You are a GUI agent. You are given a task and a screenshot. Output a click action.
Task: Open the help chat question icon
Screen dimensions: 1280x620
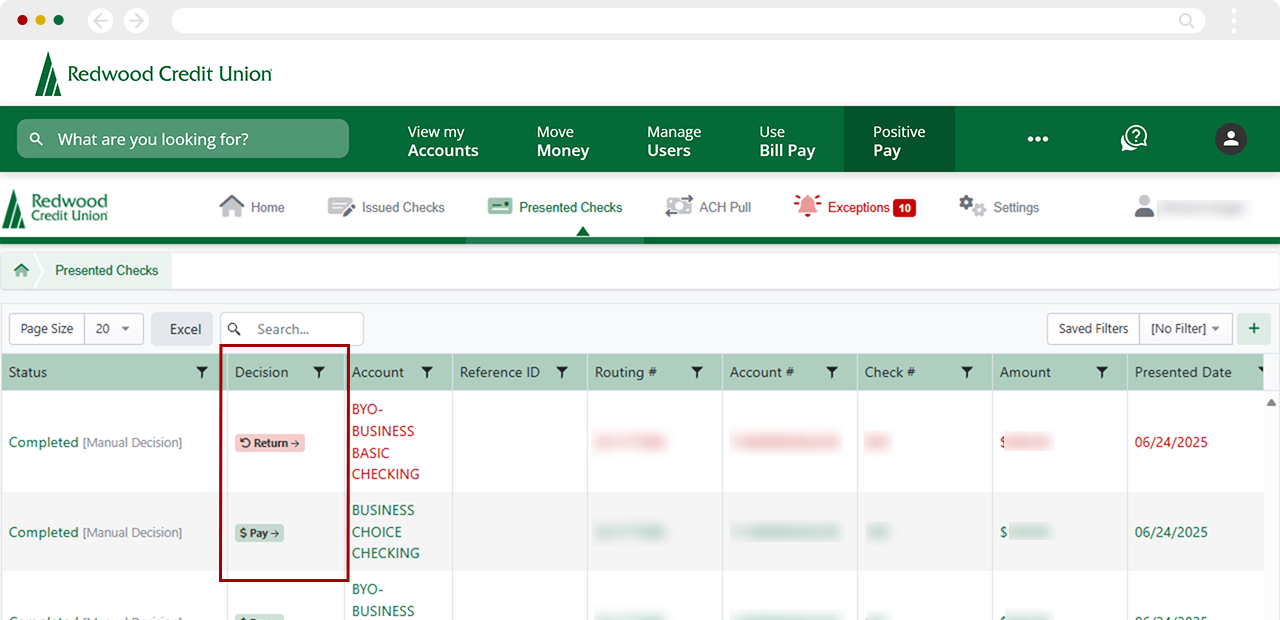(x=1134, y=139)
